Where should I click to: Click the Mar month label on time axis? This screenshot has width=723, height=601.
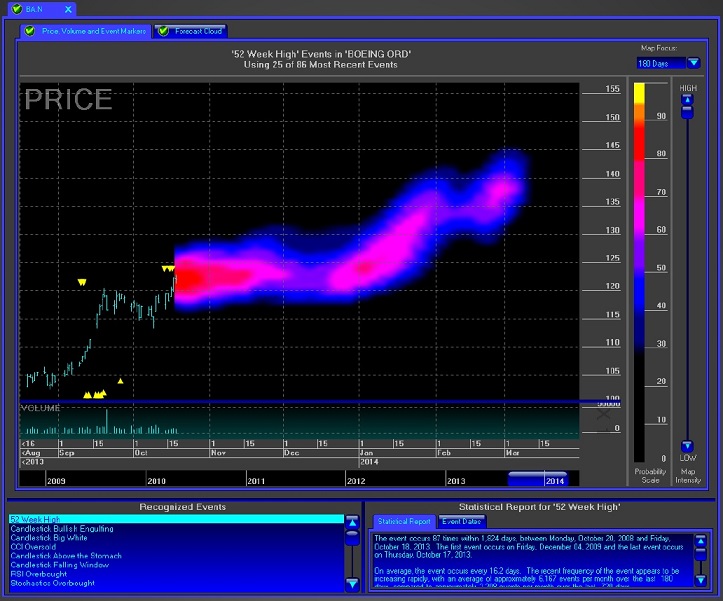click(512, 453)
